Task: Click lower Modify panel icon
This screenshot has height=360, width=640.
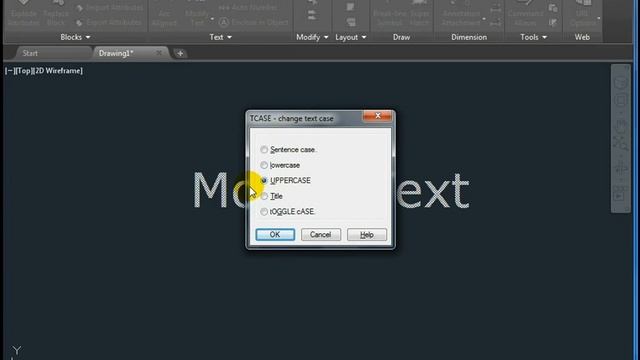Action: point(312,16)
